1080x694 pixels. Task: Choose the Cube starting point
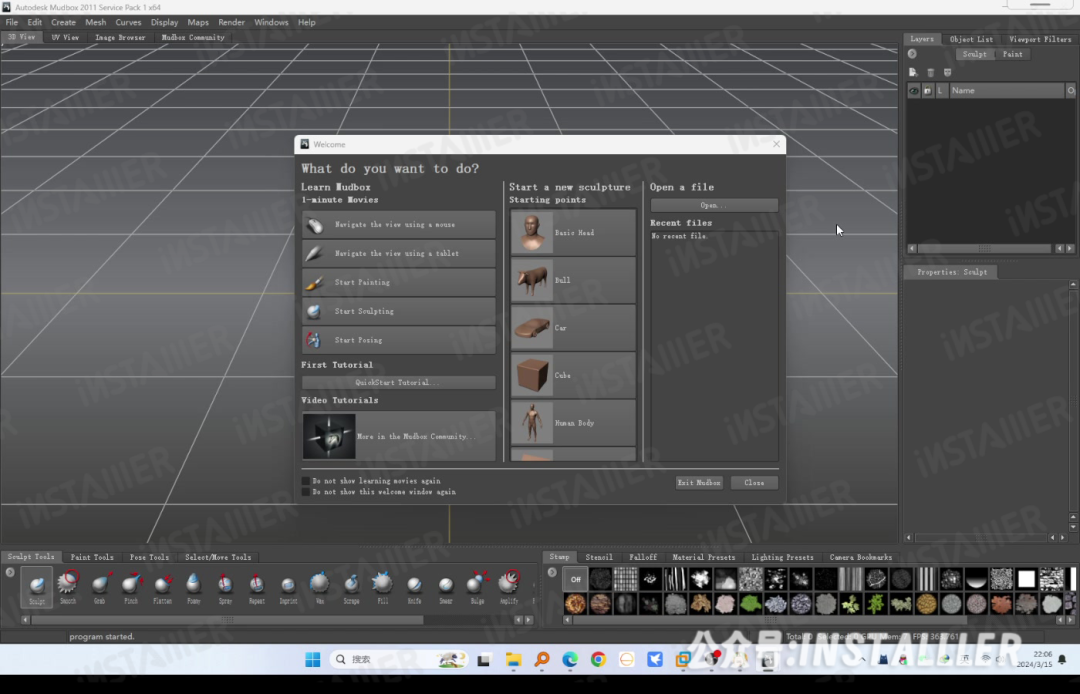coord(573,375)
